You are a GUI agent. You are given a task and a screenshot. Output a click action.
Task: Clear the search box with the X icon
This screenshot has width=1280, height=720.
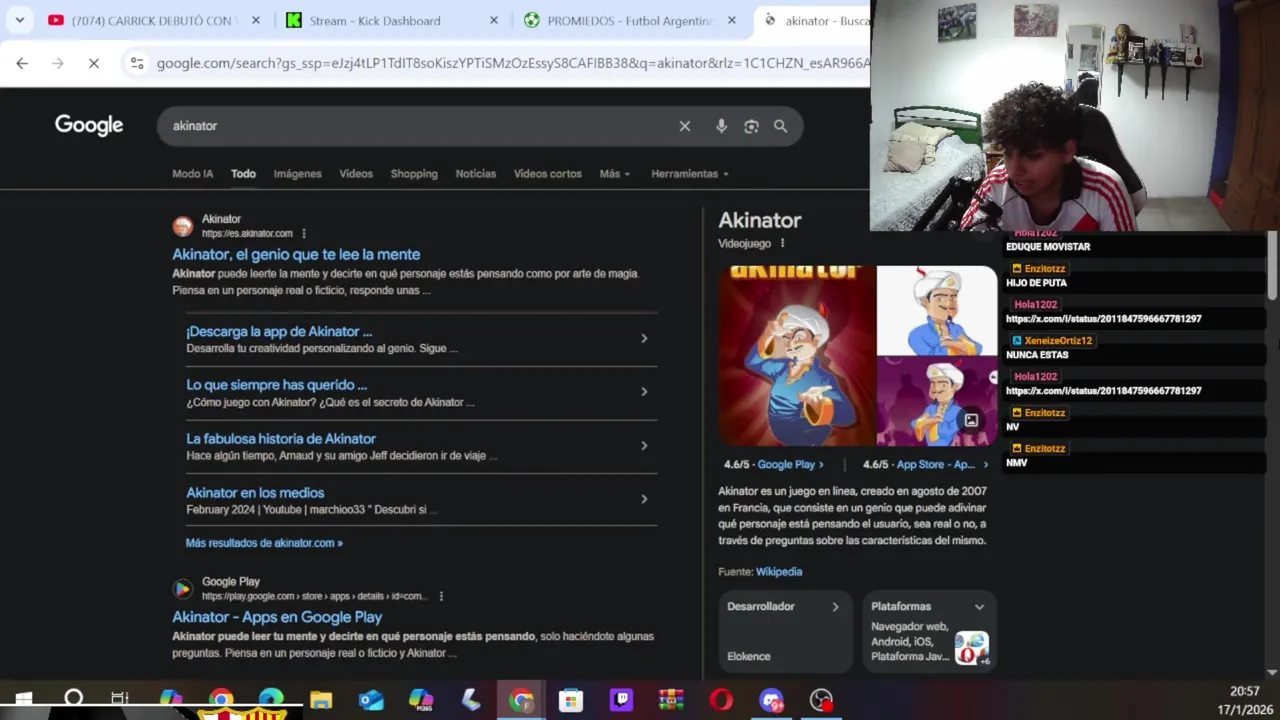point(685,126)
